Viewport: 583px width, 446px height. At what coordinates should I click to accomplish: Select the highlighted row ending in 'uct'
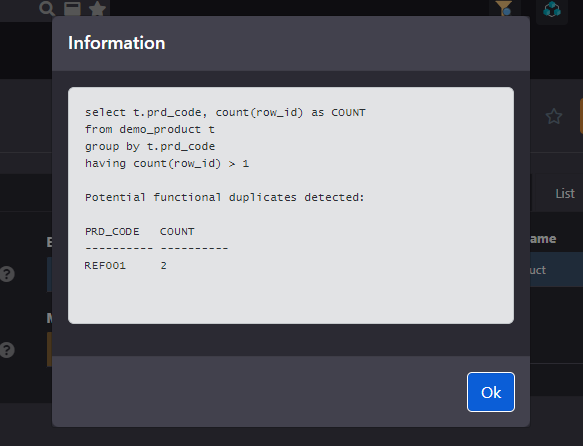(556, 270)
